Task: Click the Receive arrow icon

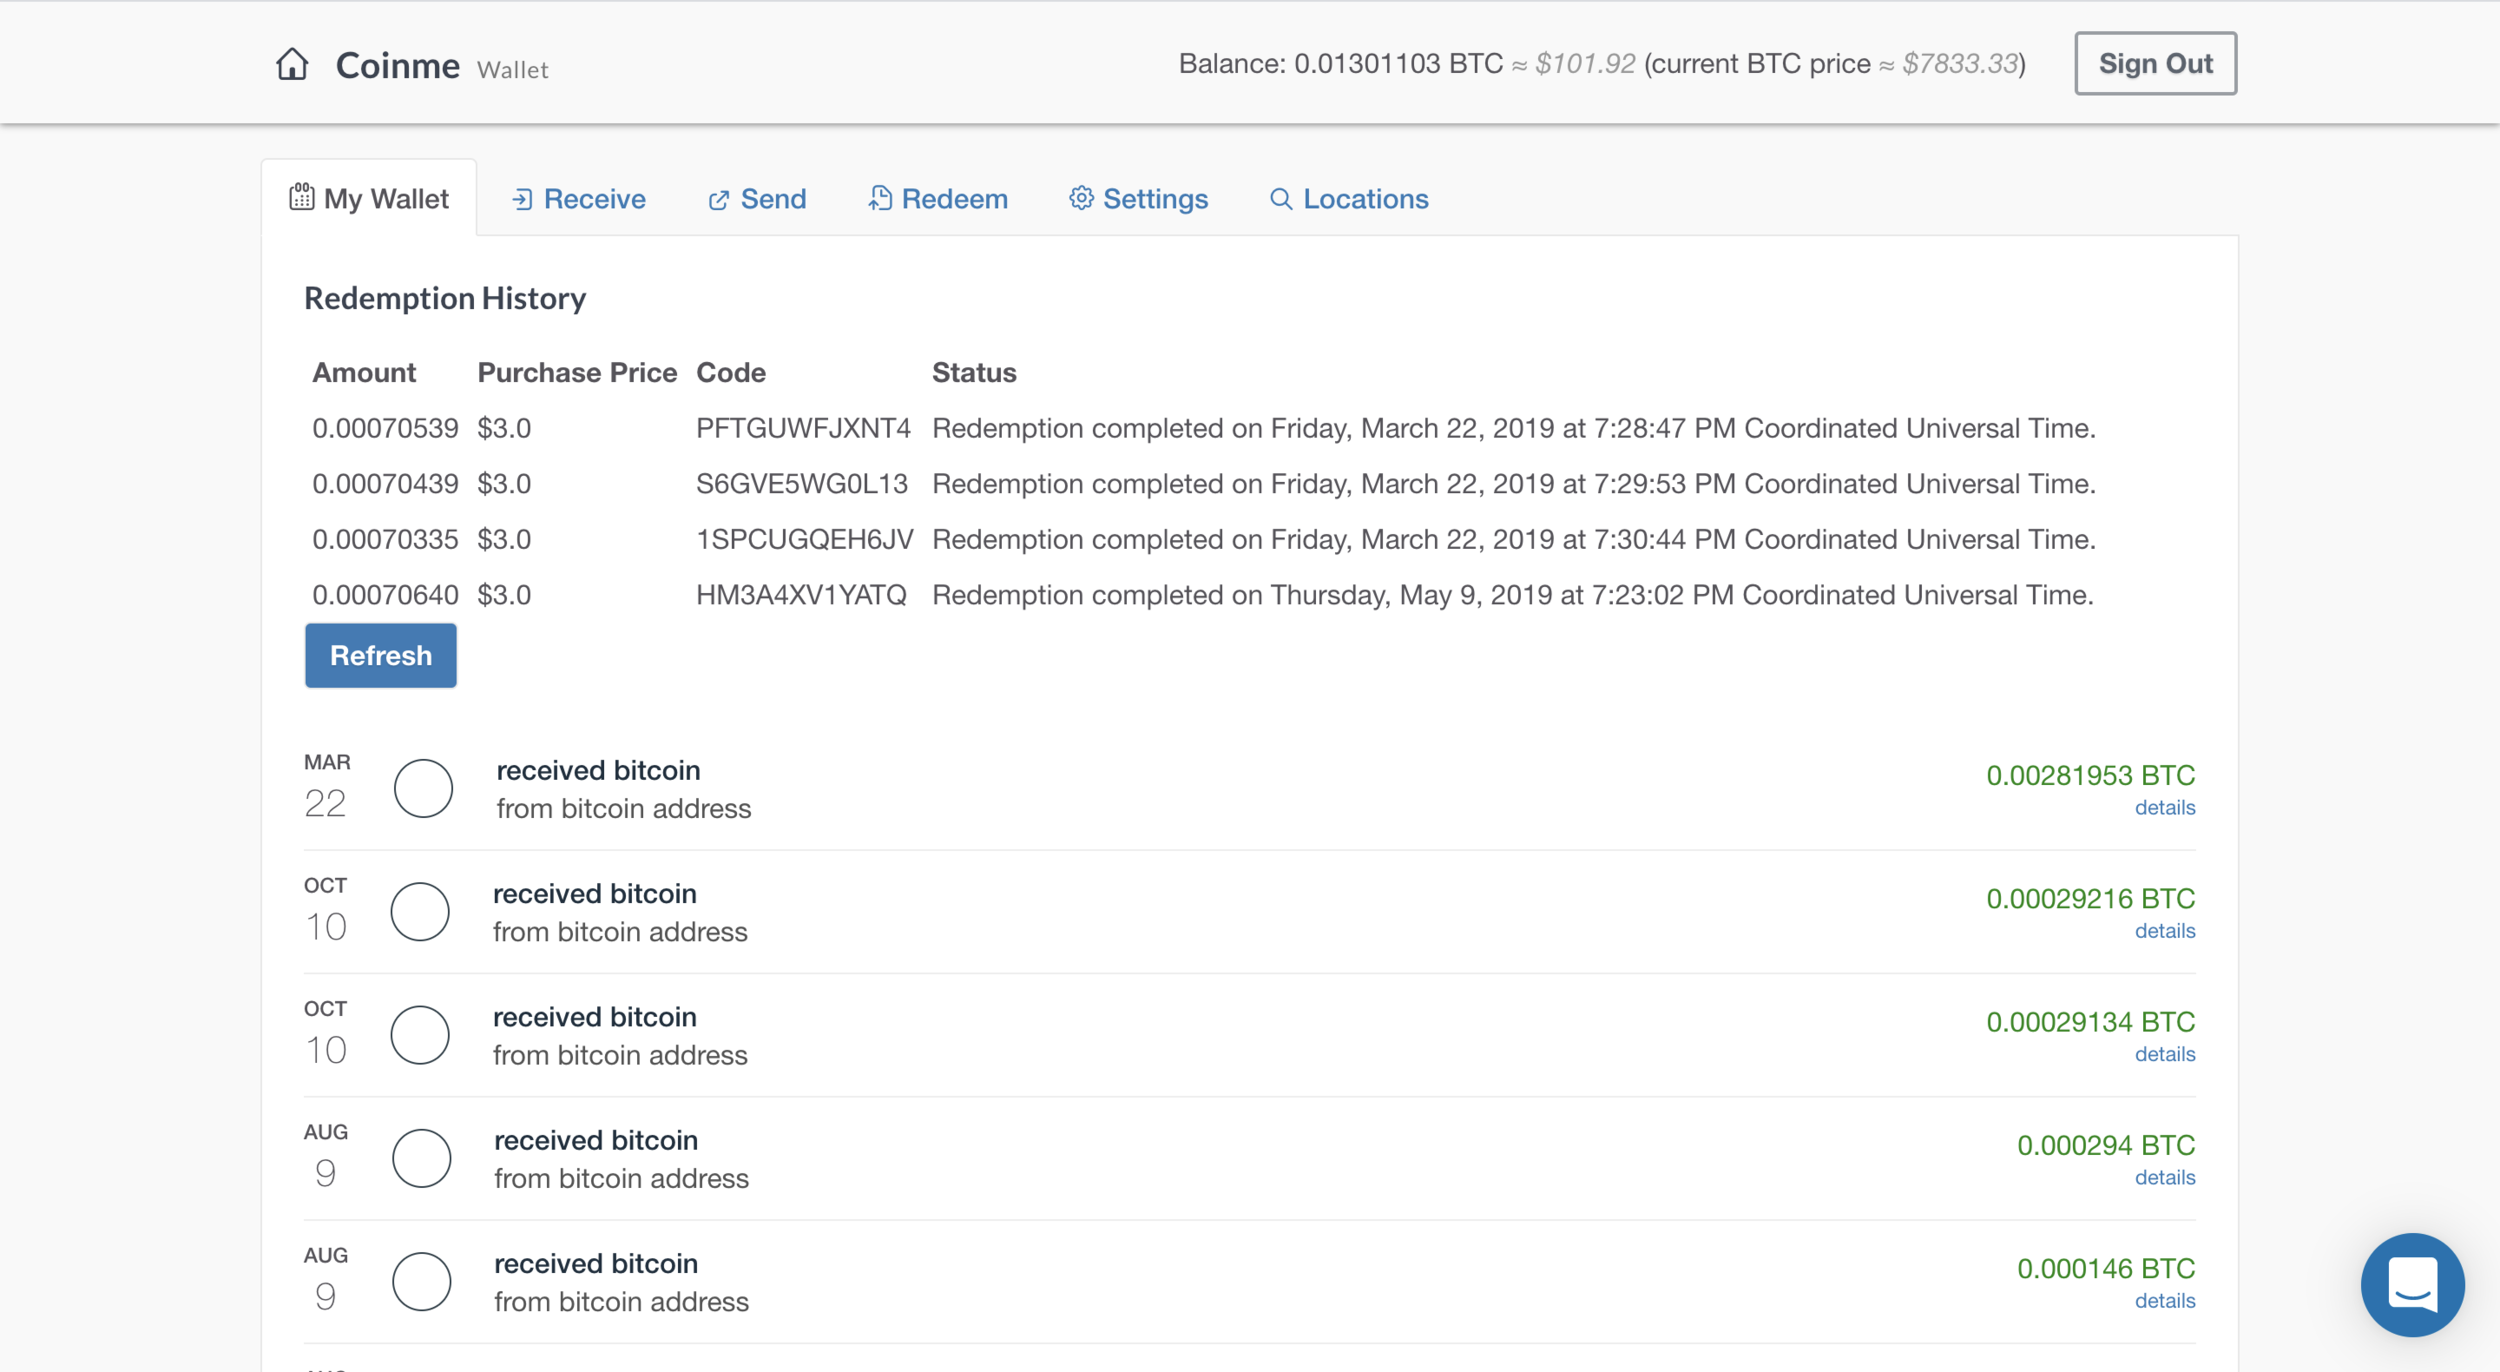Action: tap(522, 200)
